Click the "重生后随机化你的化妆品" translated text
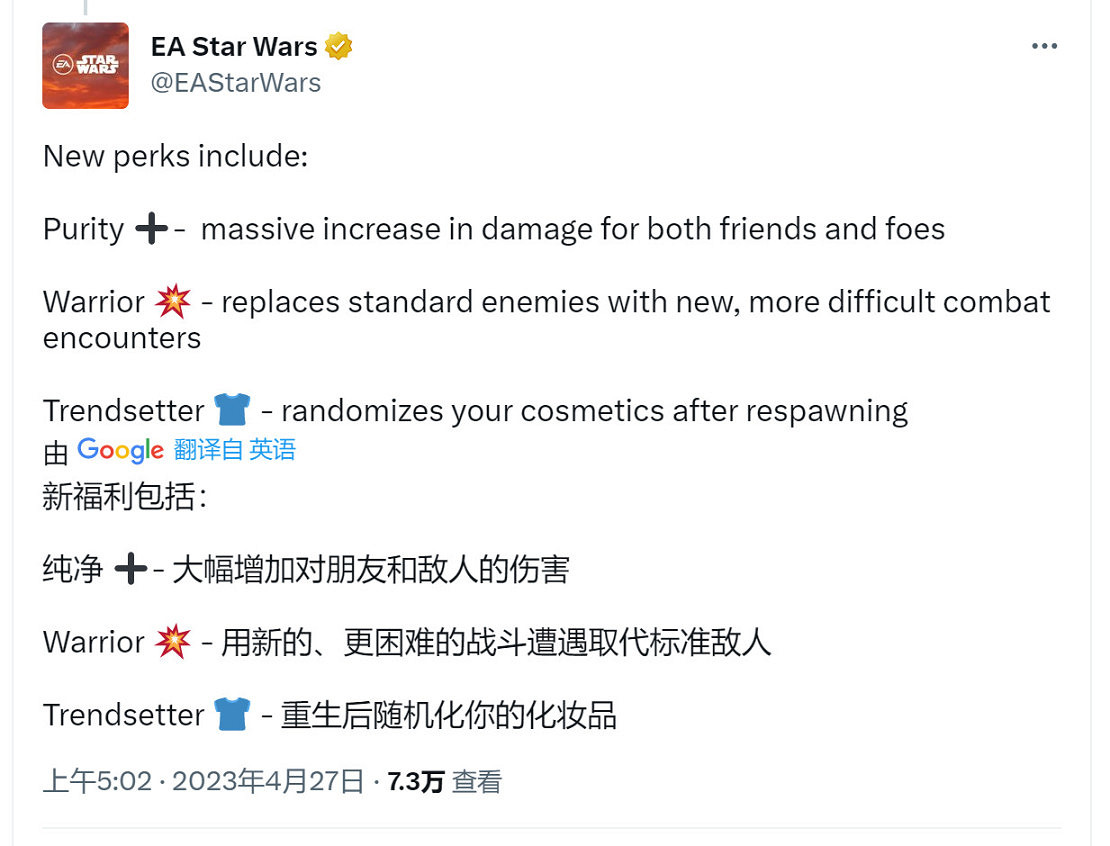The width and height of the screenshot is (1110, 846). click(x=448, y=715)
